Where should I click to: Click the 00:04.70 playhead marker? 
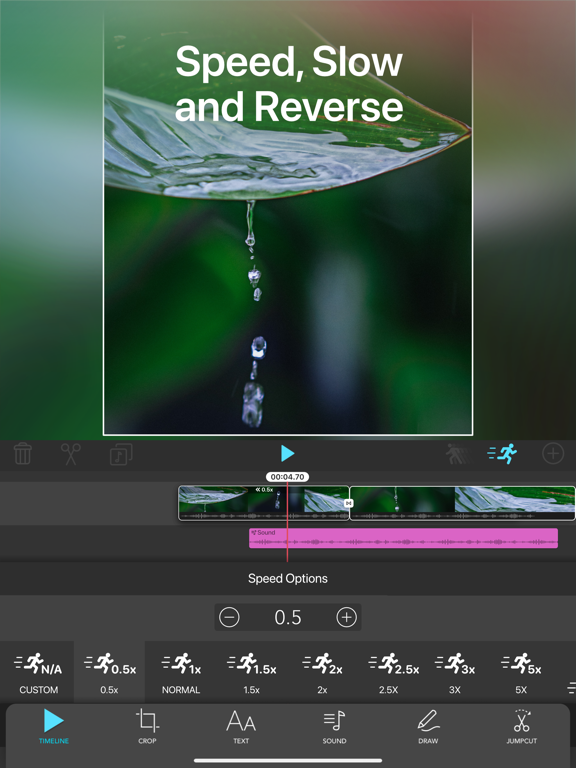tap(288, 477)
